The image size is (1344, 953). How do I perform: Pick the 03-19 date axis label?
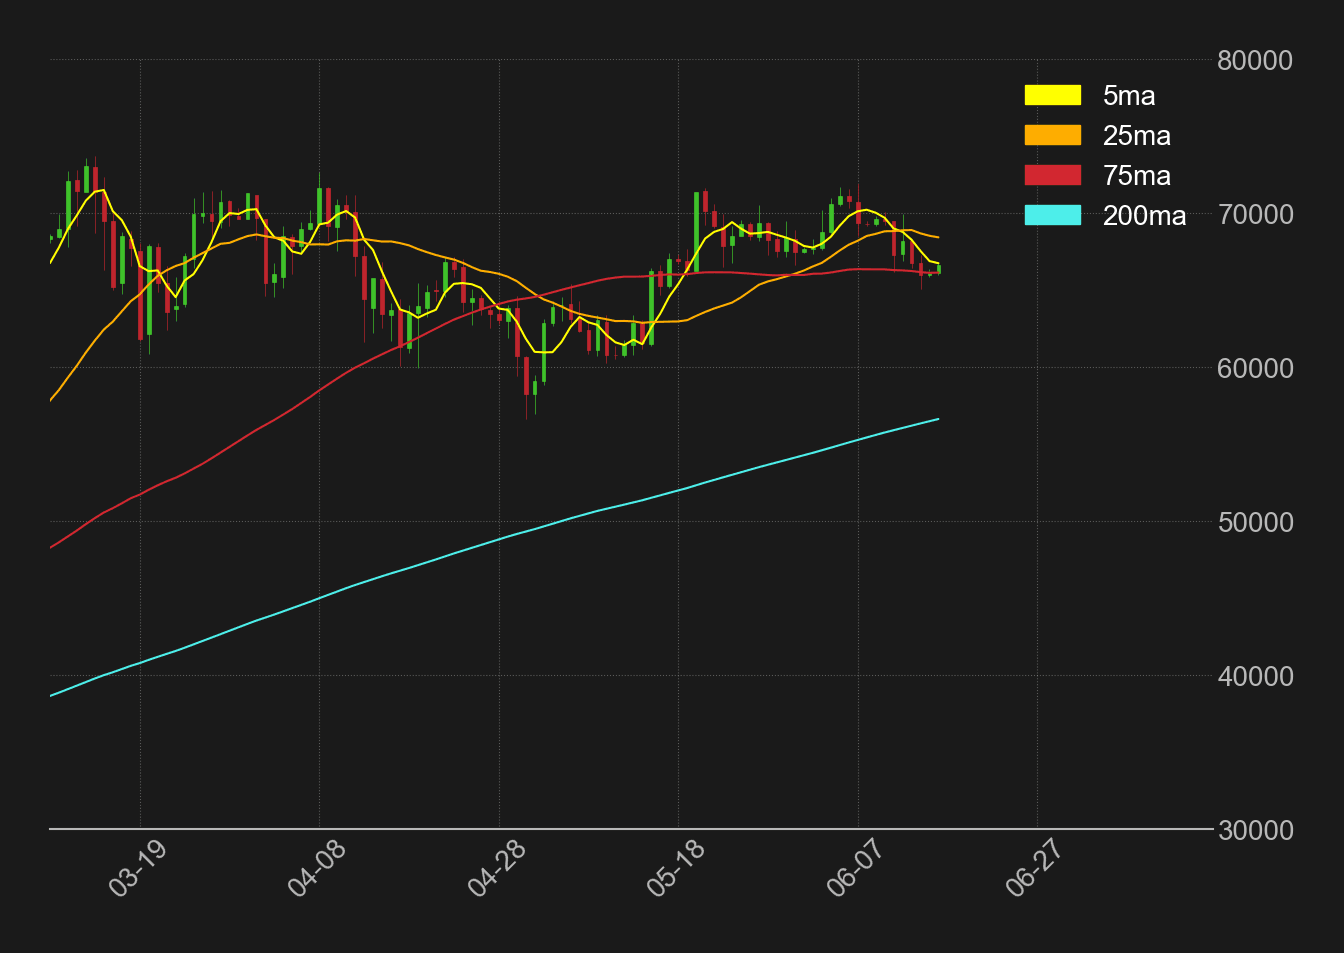click(x=136, y=868)
